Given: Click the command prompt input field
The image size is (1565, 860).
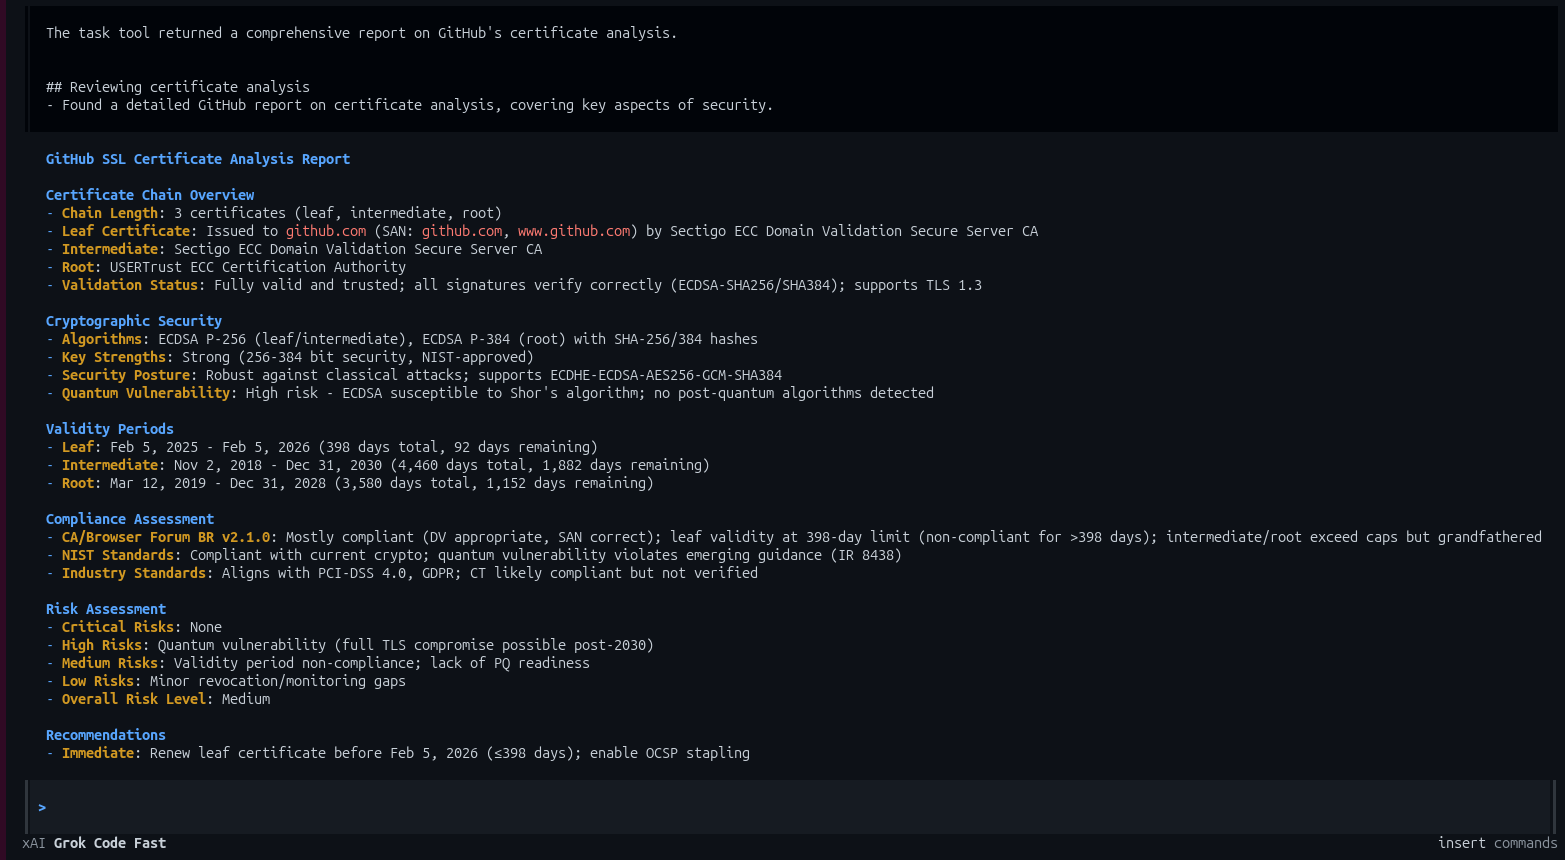Looking at the screenshot, I should pos(790,807).
